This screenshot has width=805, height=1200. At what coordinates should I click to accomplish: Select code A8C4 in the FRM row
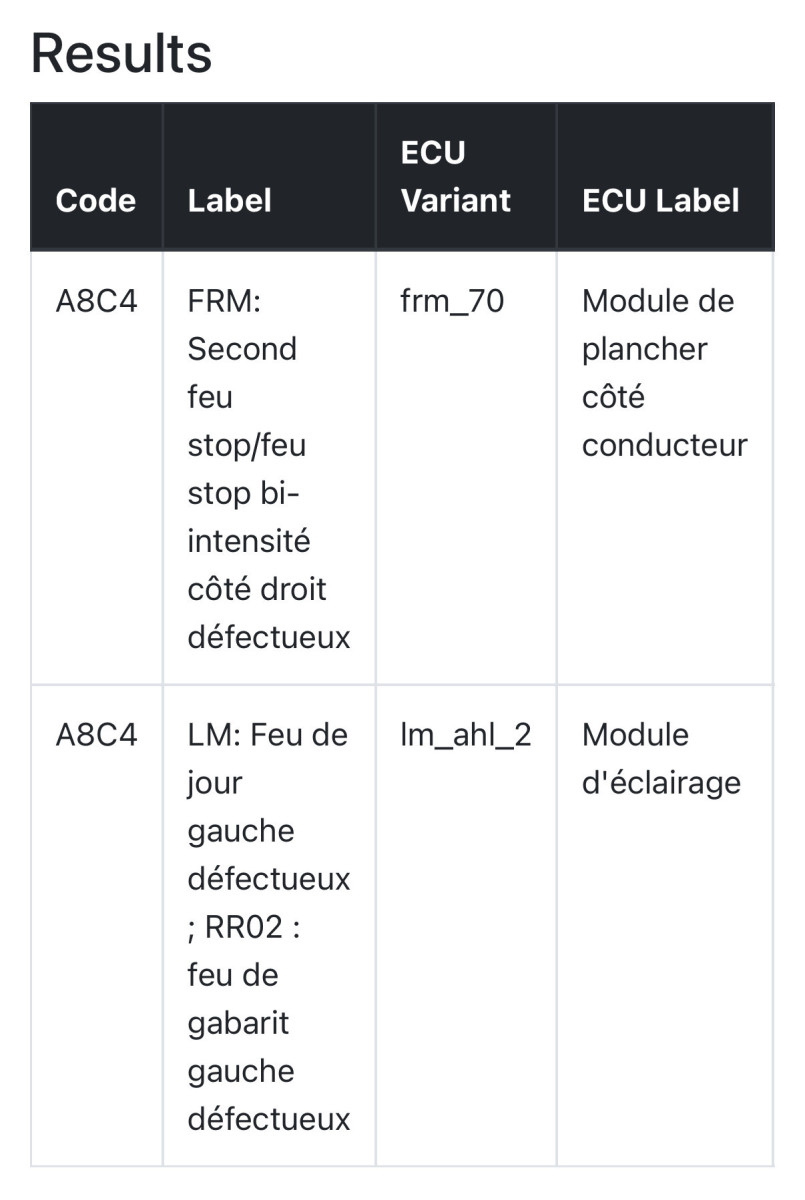[x=96, y=301]
